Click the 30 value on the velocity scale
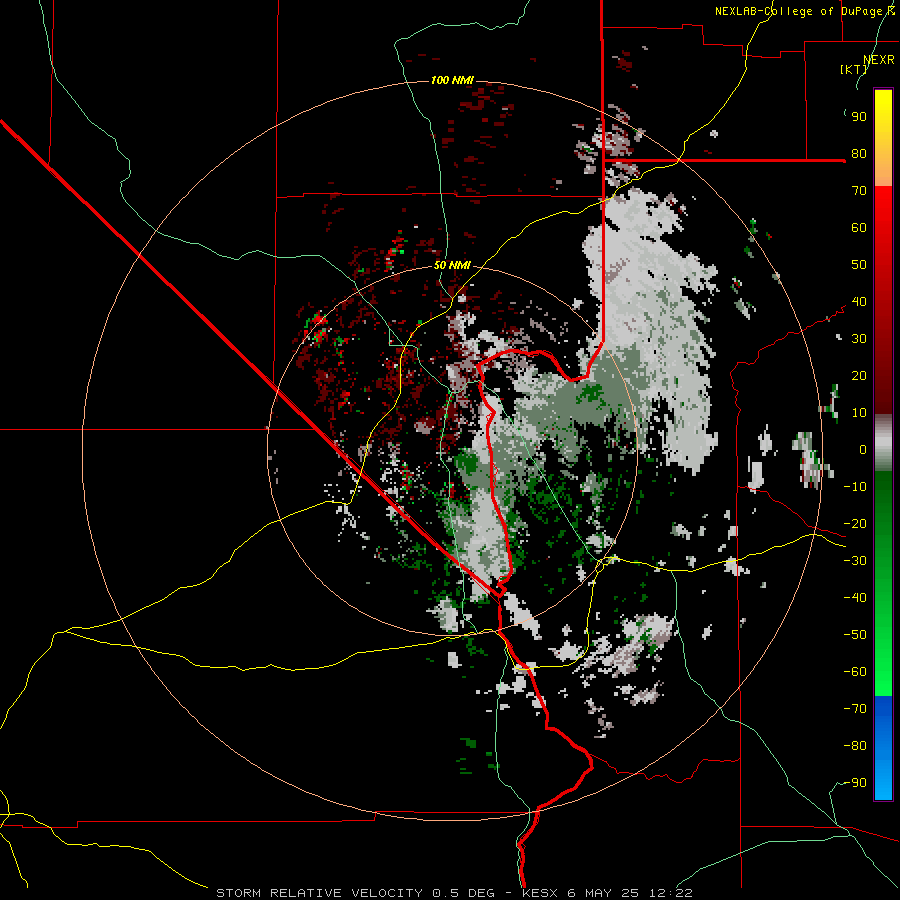Screen dimensions: 900x900 click(859, 339)
